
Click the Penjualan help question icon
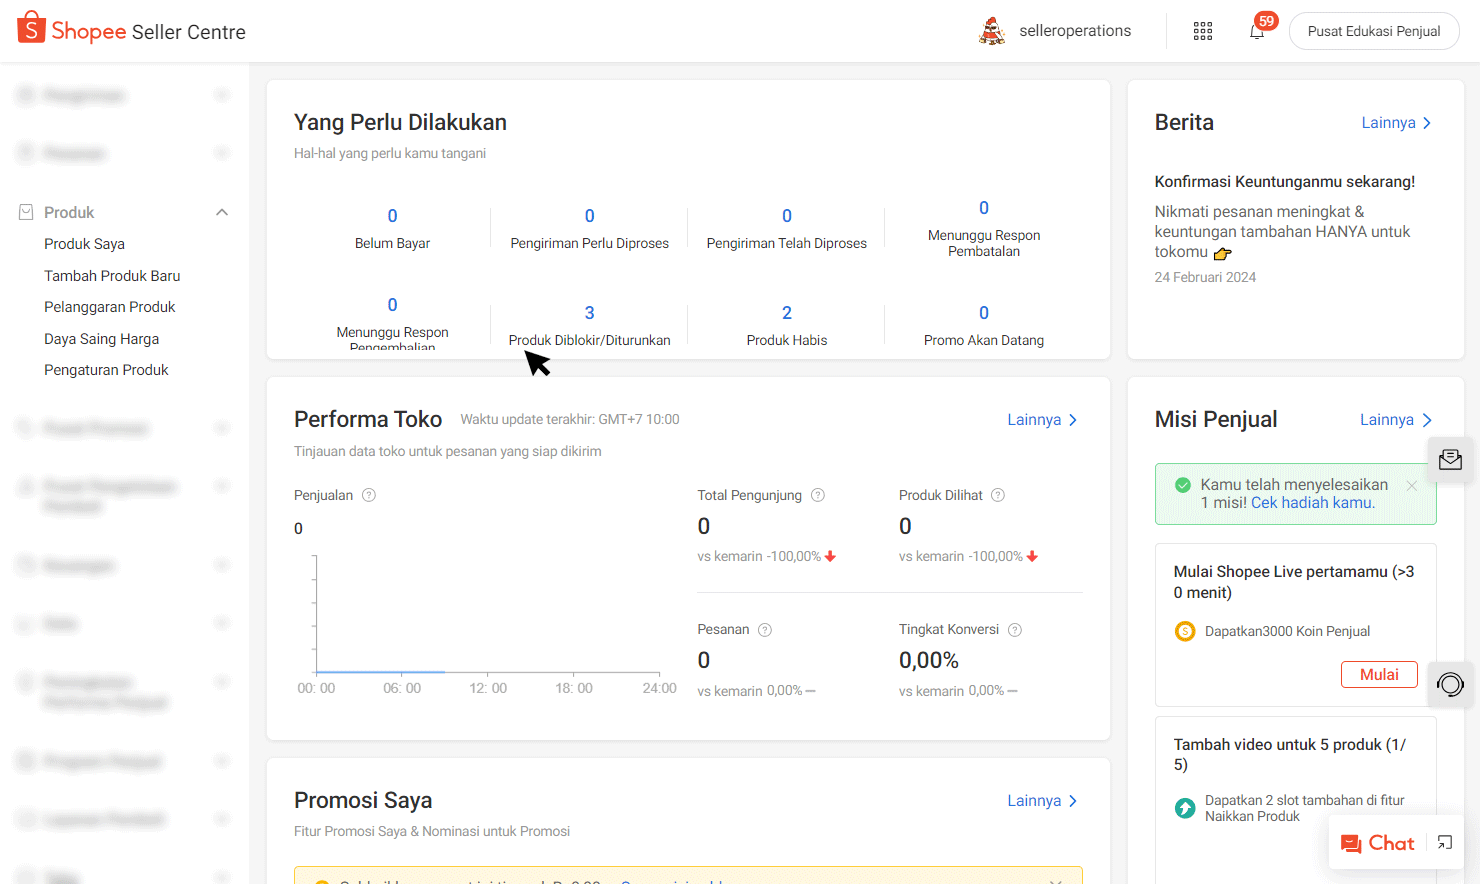pos(369,495)
